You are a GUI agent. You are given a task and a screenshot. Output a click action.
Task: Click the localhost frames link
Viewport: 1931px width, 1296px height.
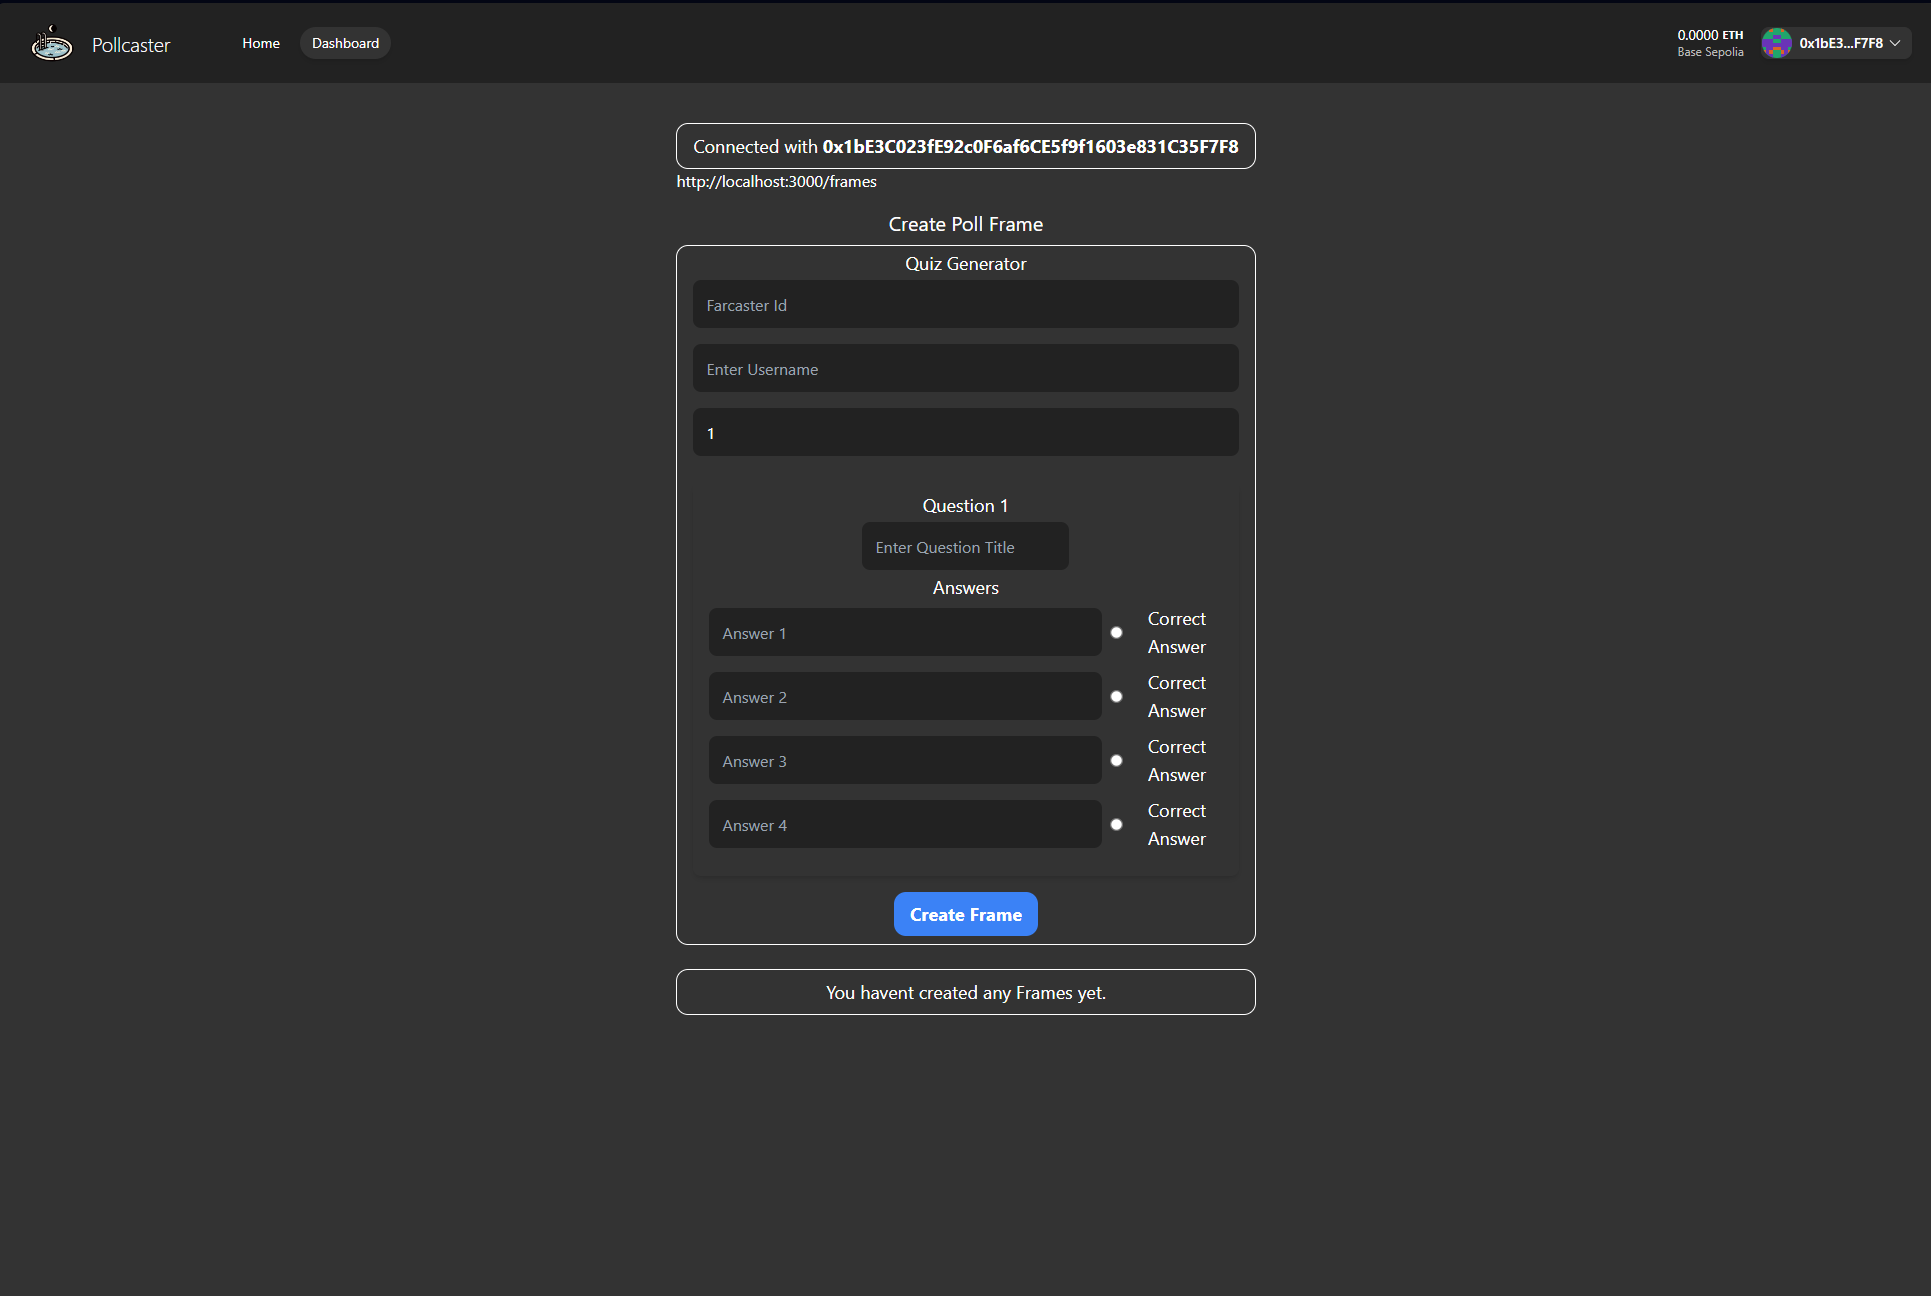[777, 181]
